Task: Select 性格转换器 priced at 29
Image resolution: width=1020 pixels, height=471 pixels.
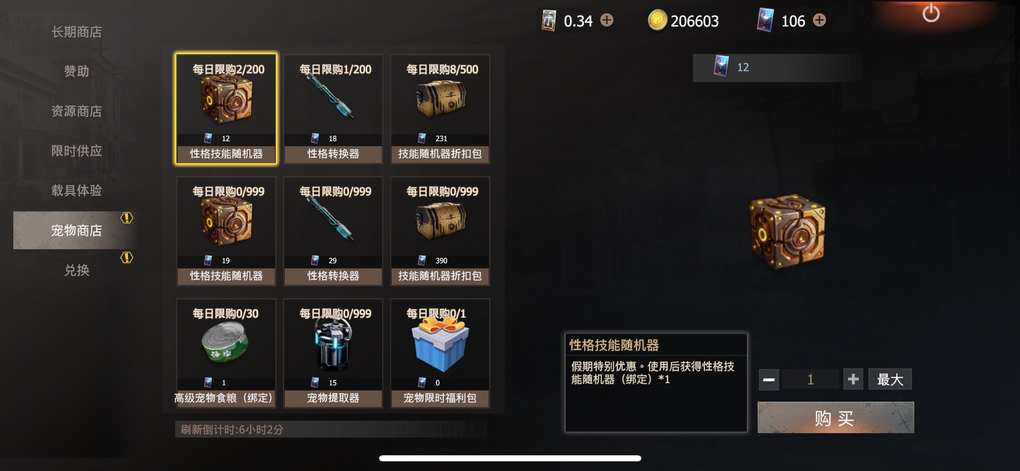Action: click(333, 231)
